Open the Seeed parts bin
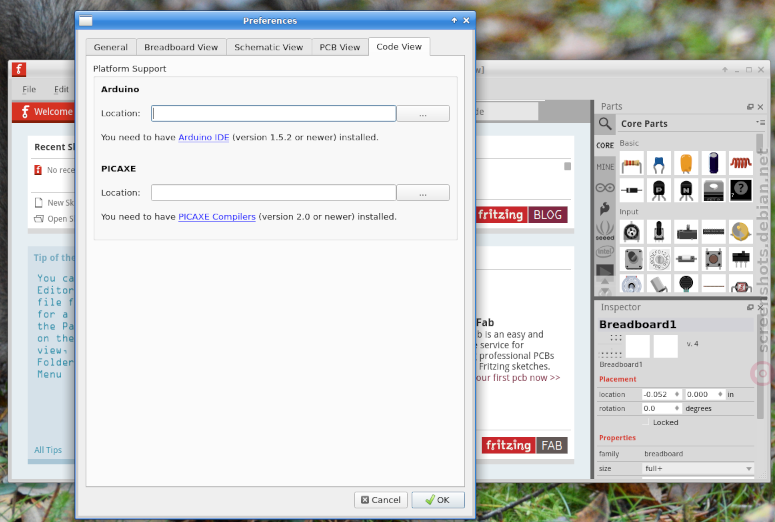 coord(605,231)
